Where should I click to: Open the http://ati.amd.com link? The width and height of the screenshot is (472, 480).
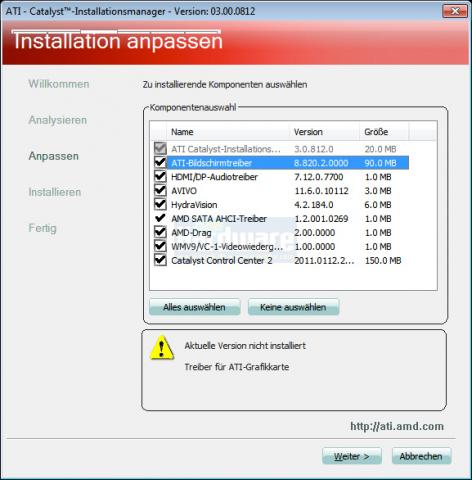click(x=397, y=426)
